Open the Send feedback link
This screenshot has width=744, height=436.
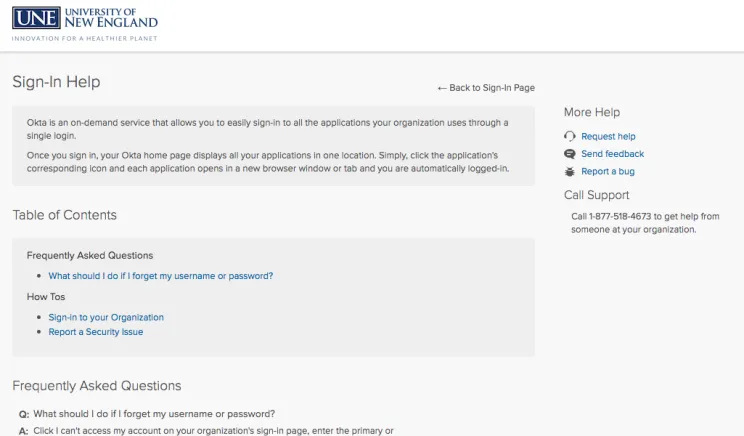point(613,154)
